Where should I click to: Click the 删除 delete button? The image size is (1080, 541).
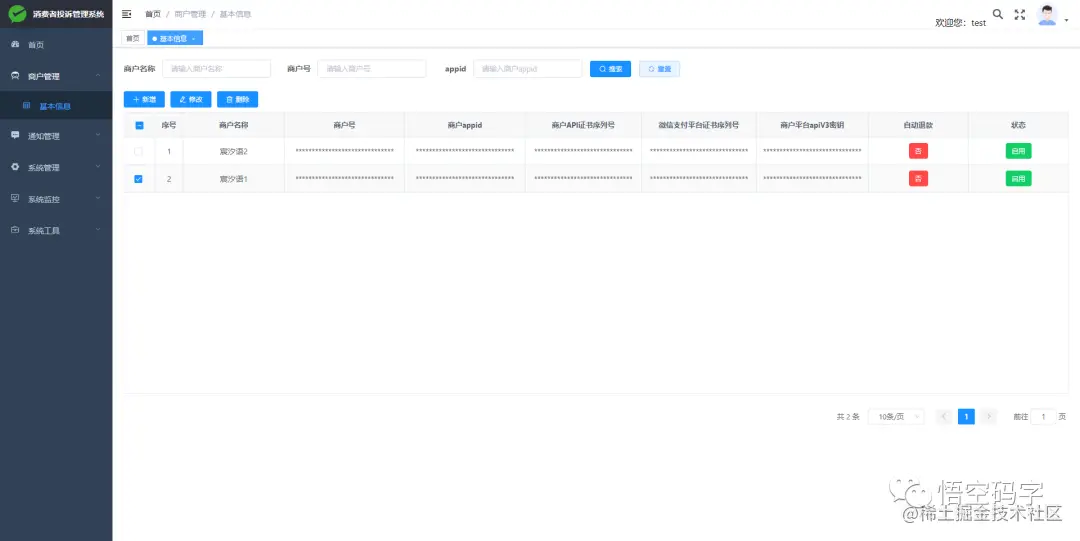(238, 99)
